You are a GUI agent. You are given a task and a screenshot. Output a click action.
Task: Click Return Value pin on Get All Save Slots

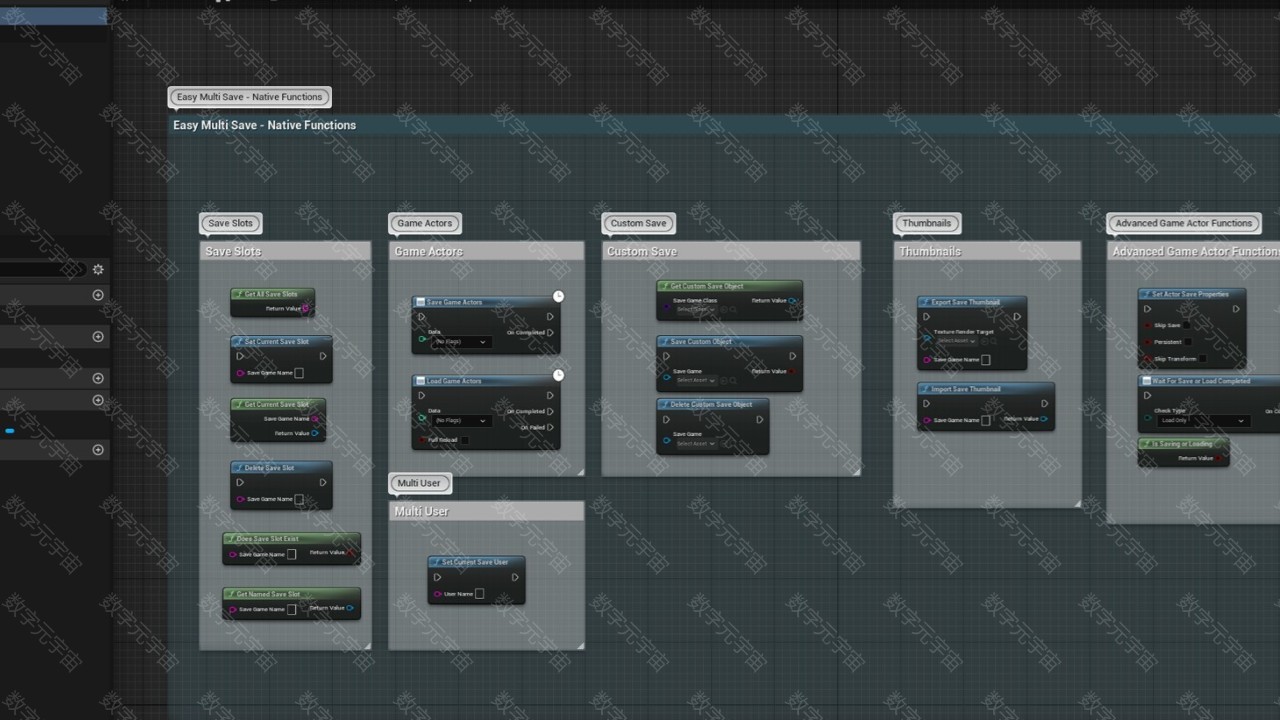click(307, 309)
